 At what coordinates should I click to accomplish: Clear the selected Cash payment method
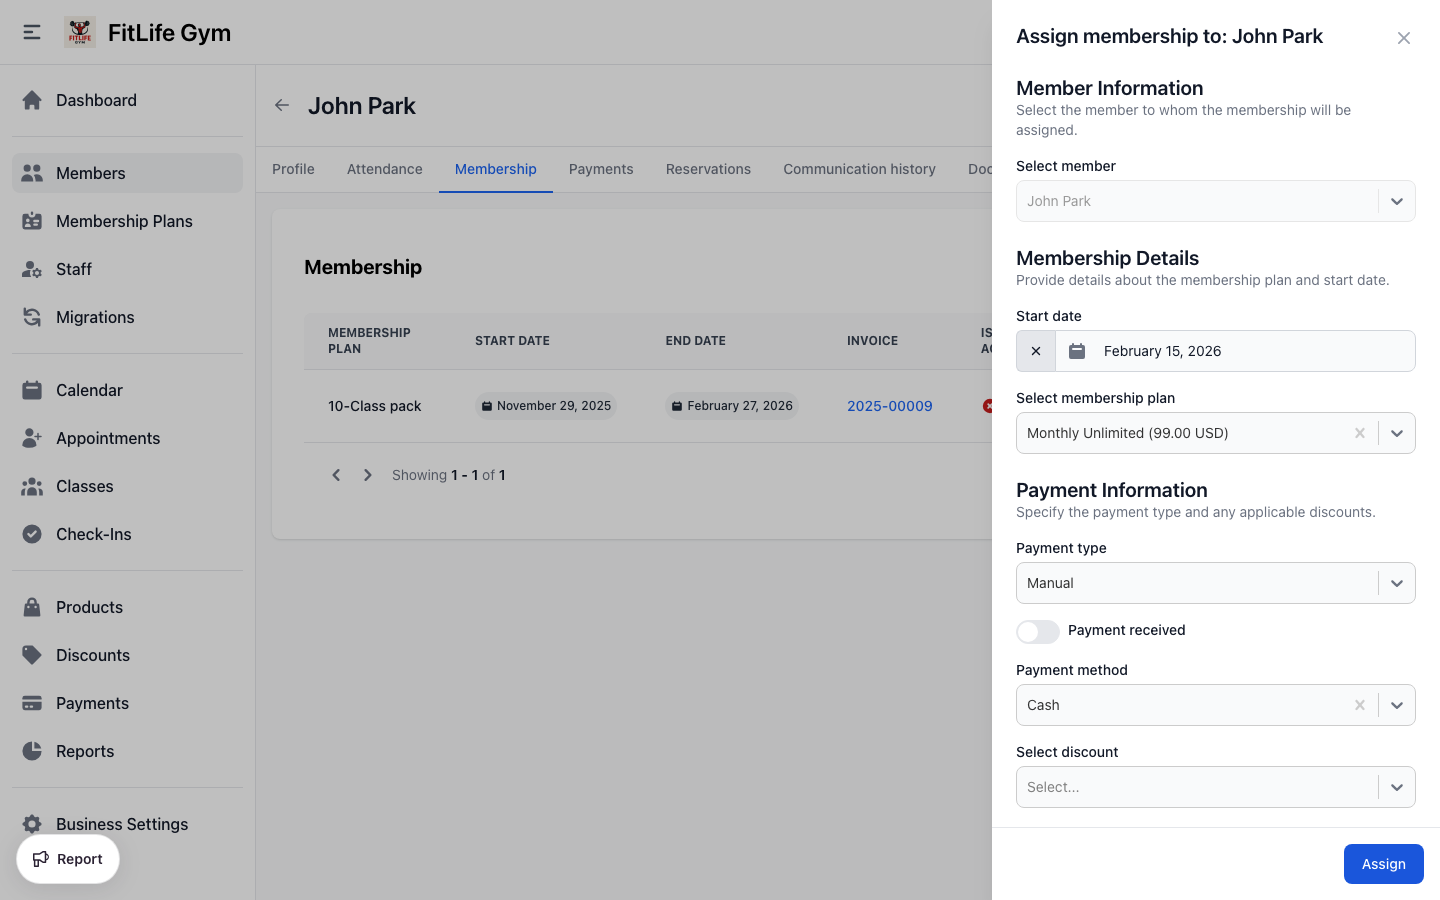point(1360,705)
